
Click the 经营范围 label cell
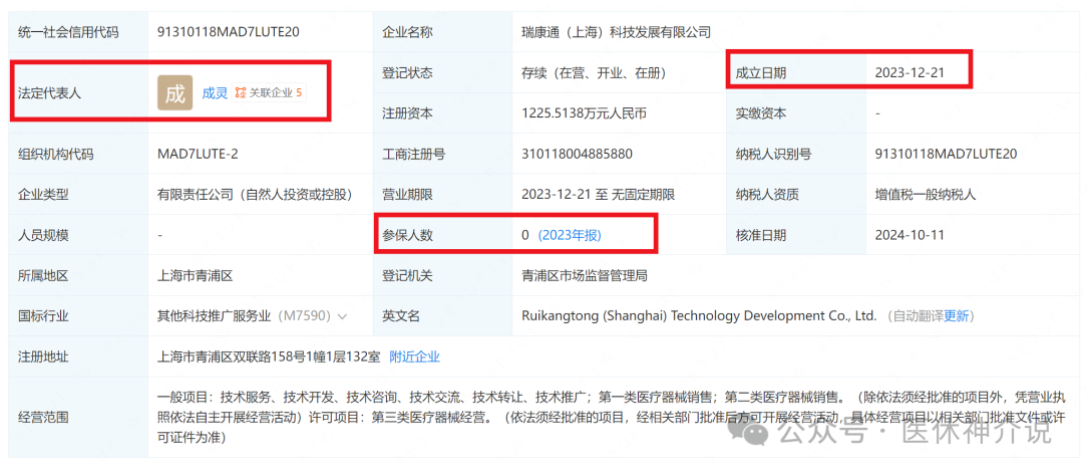click(78, 417)
